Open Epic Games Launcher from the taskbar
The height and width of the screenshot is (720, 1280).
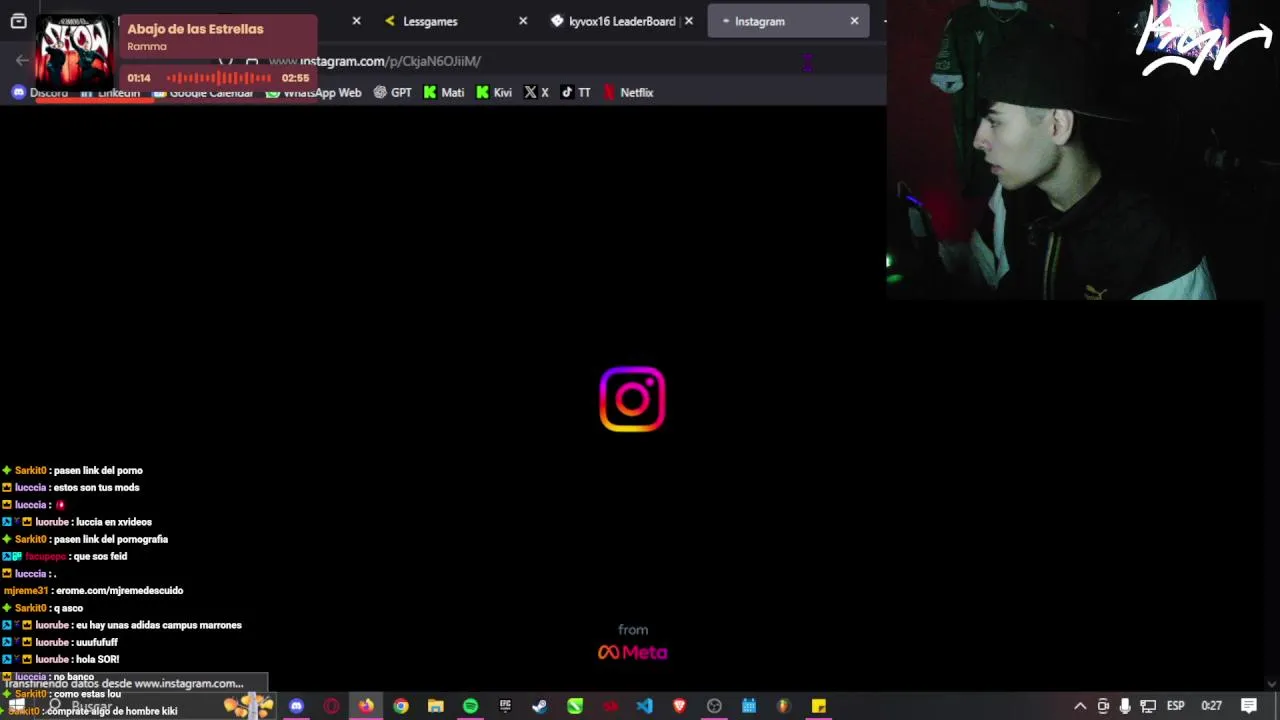tap(505, 706)
